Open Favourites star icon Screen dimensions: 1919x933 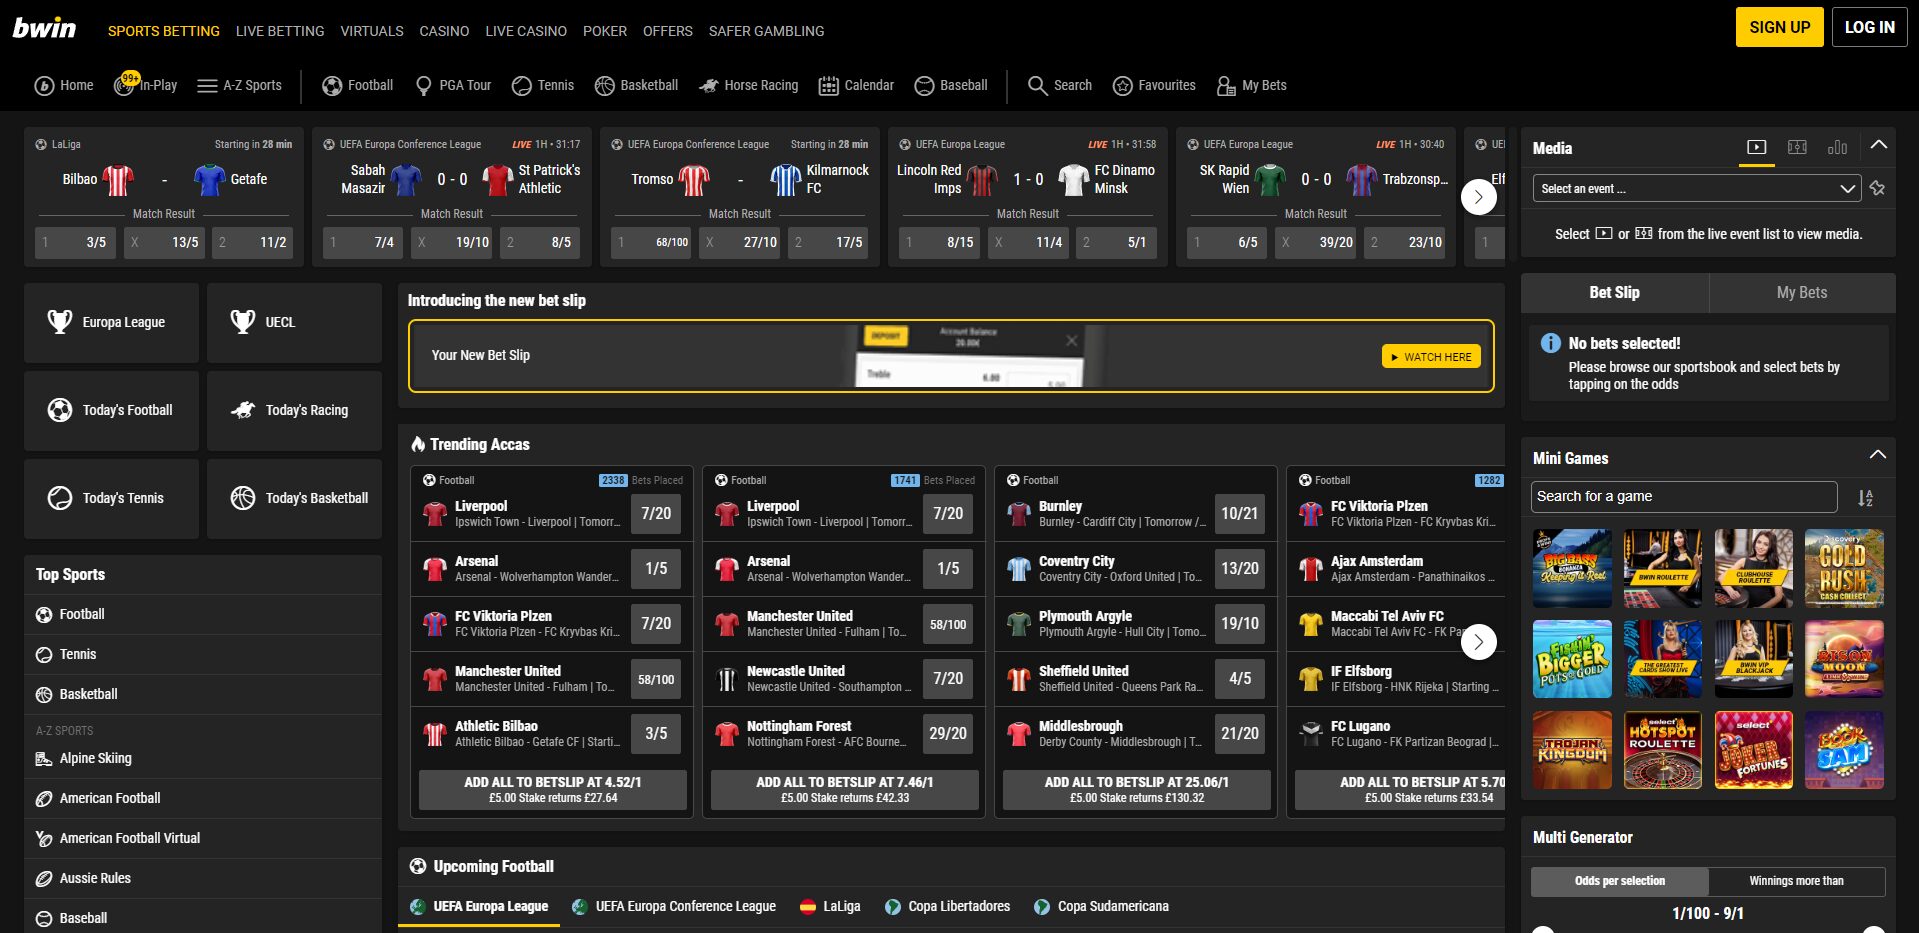1123,86
